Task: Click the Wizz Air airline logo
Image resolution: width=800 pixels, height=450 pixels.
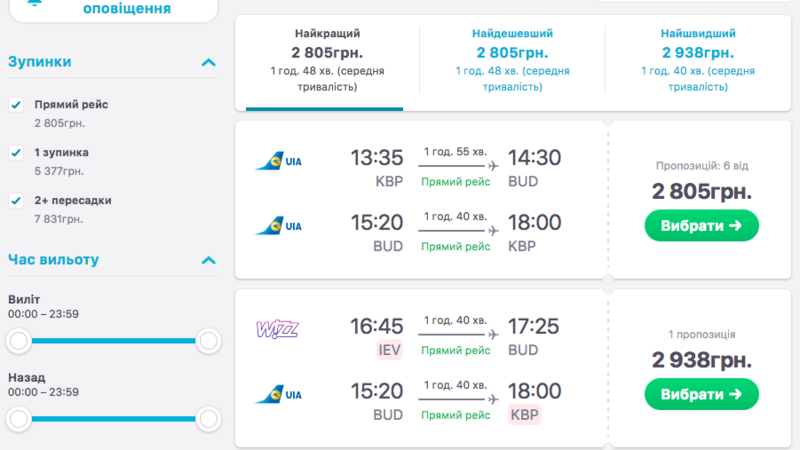Action: pos(277,328)
